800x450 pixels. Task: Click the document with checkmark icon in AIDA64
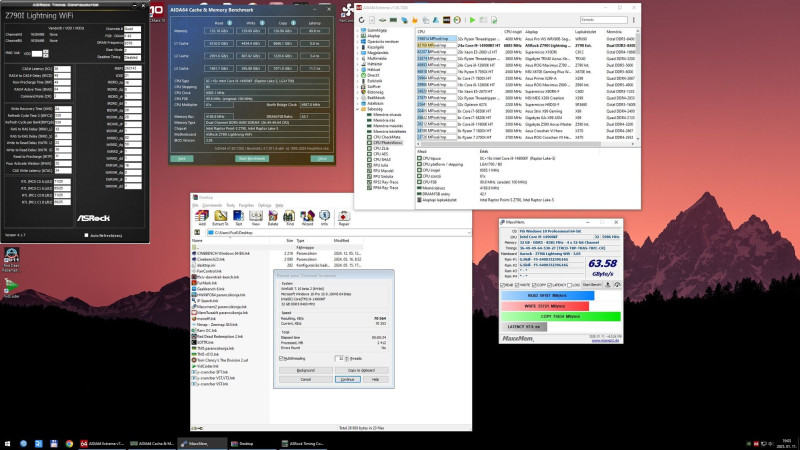(494, 20)
